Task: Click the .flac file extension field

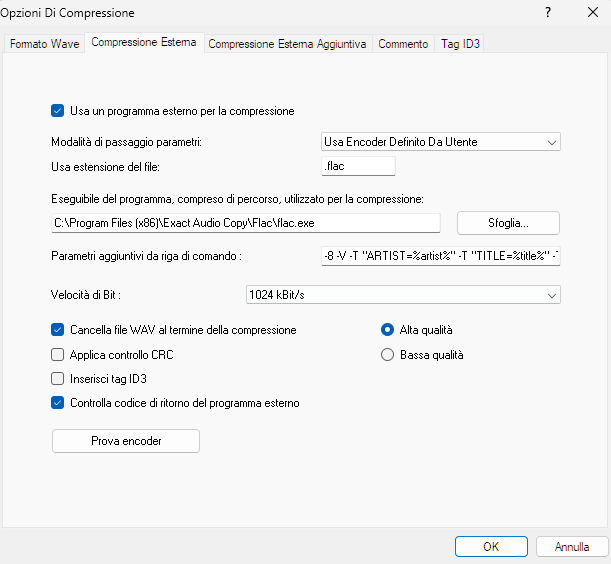Action: (x=358, y=166)
